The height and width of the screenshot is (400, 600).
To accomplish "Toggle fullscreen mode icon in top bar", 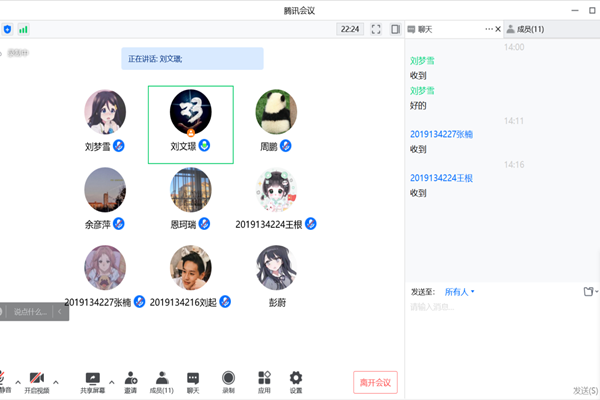I will [376, 29].
